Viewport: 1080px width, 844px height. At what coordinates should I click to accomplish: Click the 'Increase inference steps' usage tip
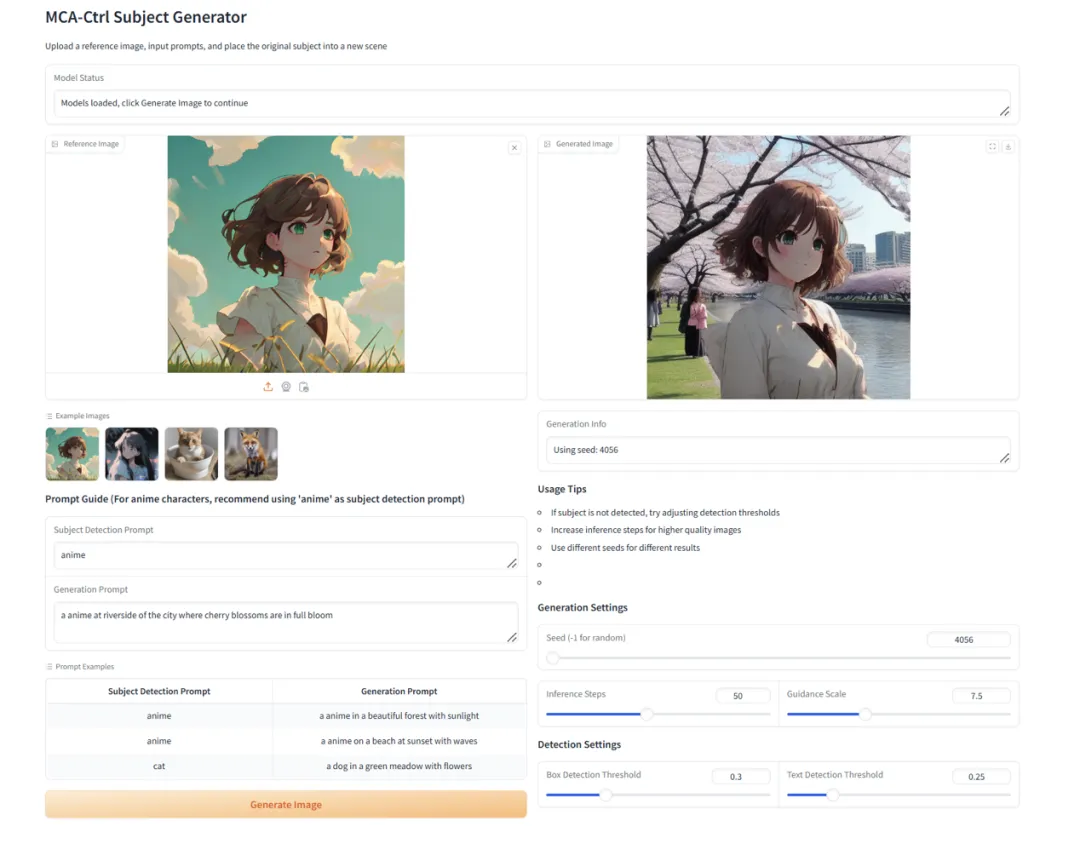click(x=645, y=530)
